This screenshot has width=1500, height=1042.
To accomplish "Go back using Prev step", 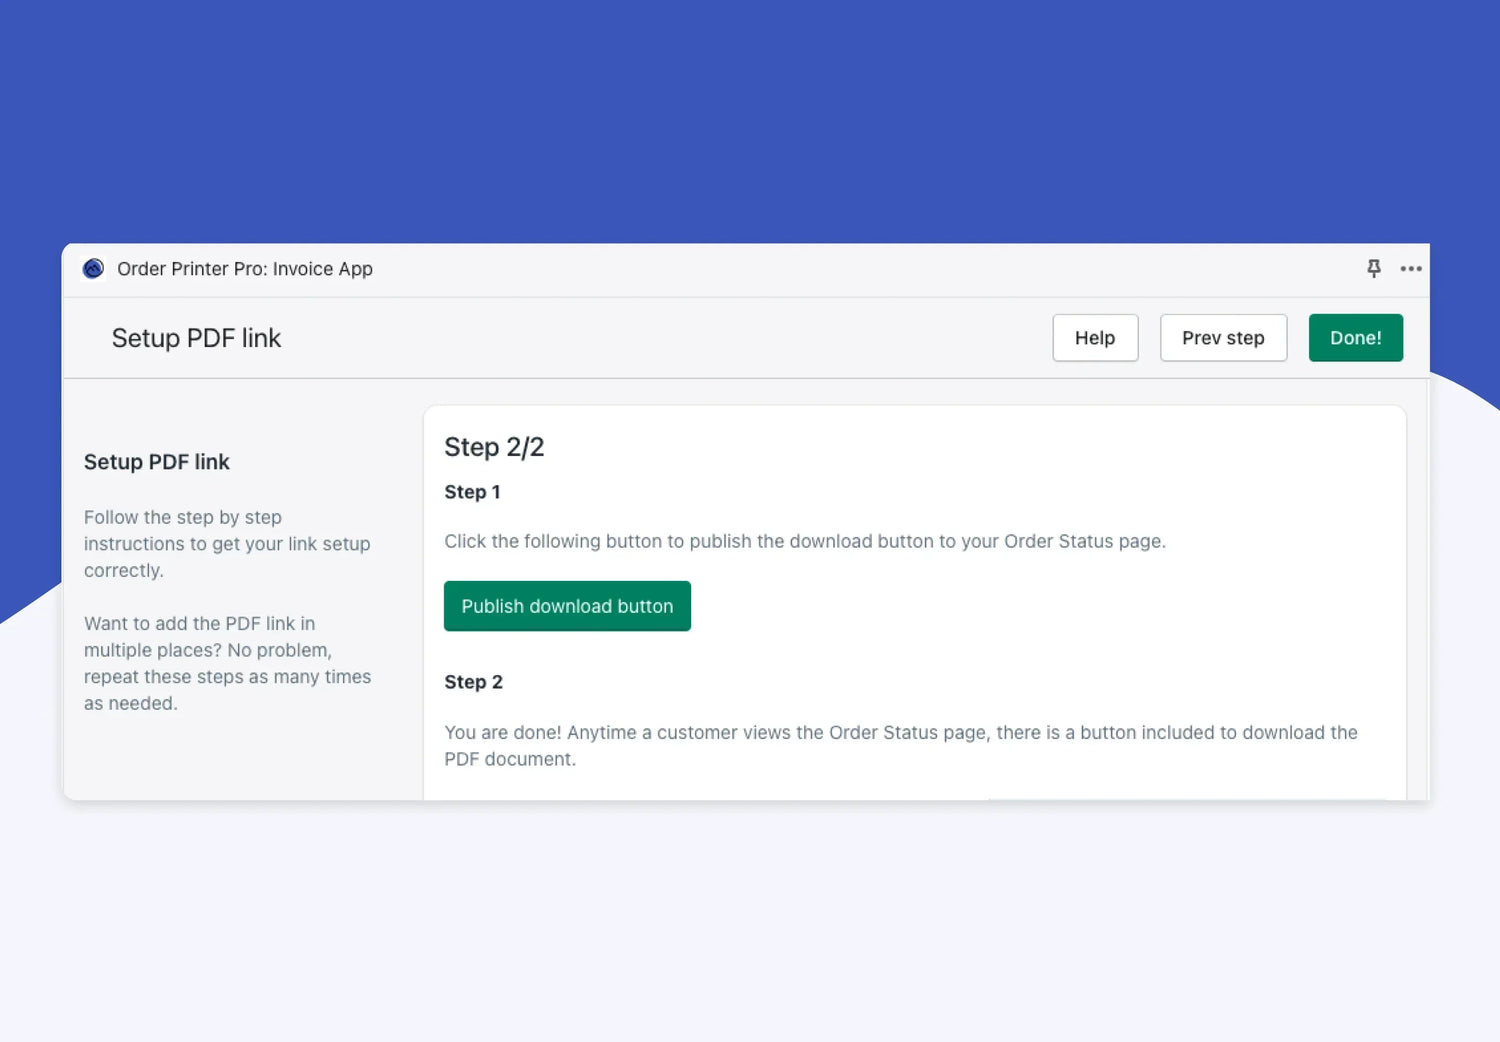I will click(x=1223, y=337).
